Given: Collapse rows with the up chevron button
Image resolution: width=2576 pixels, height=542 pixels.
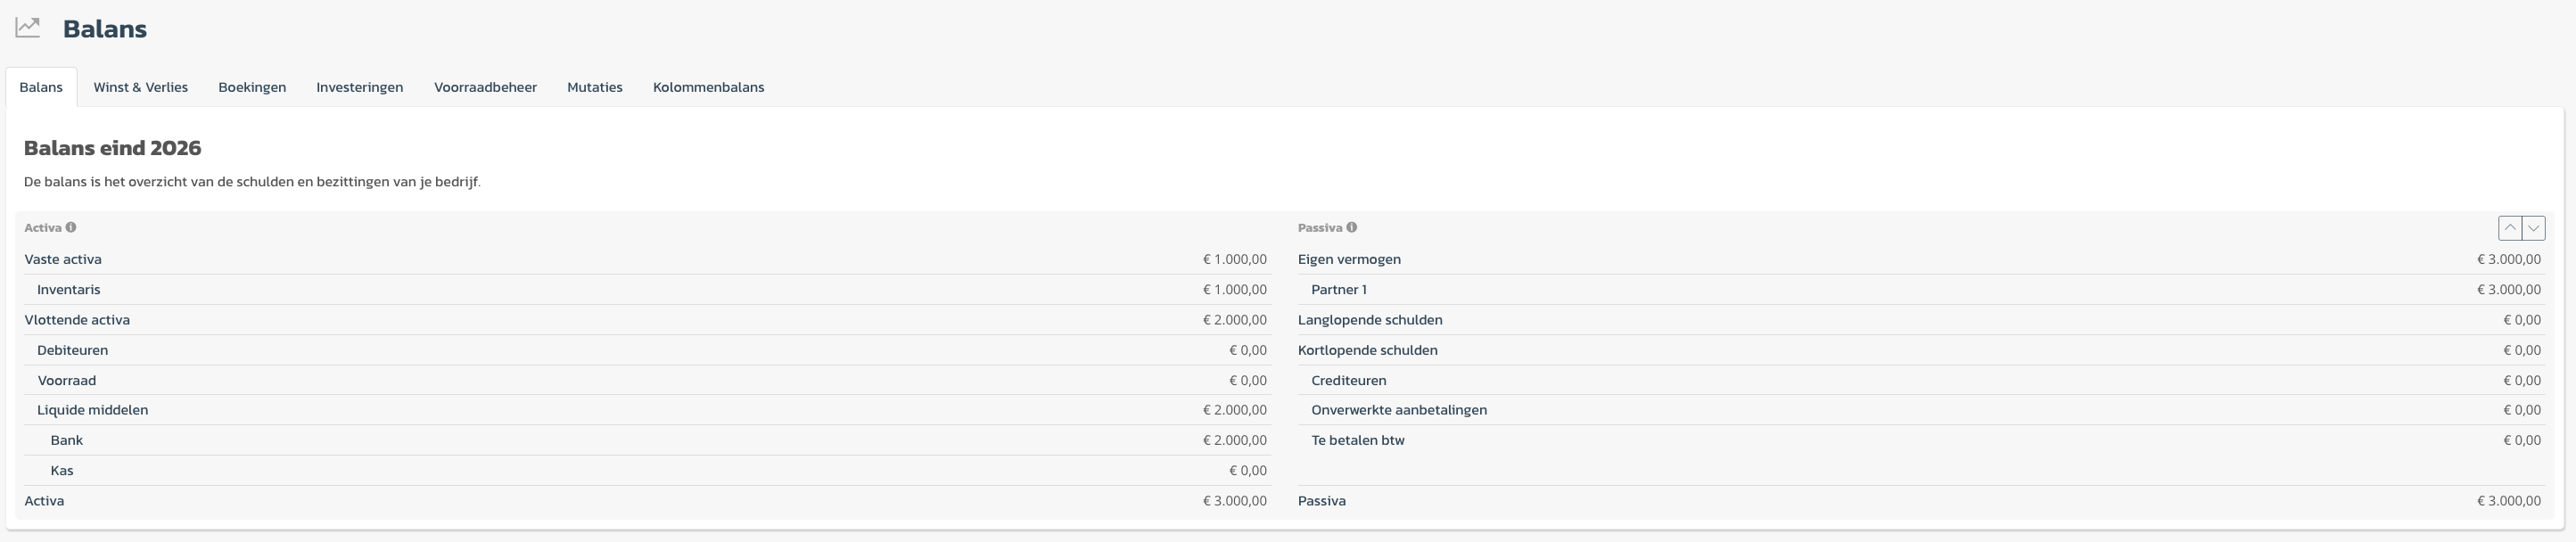Looking at the screenshot, I should pos(2509,228).
